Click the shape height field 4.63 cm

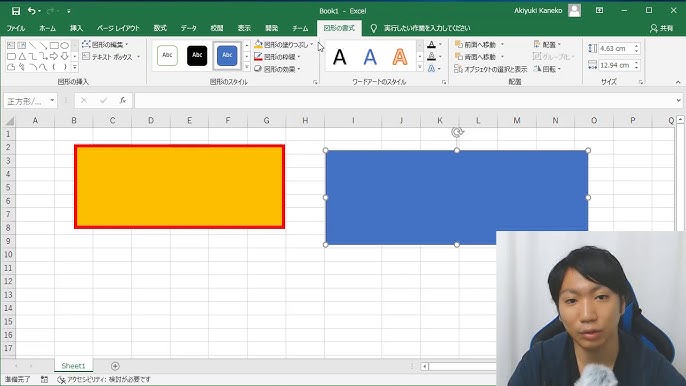click(615, 49)
